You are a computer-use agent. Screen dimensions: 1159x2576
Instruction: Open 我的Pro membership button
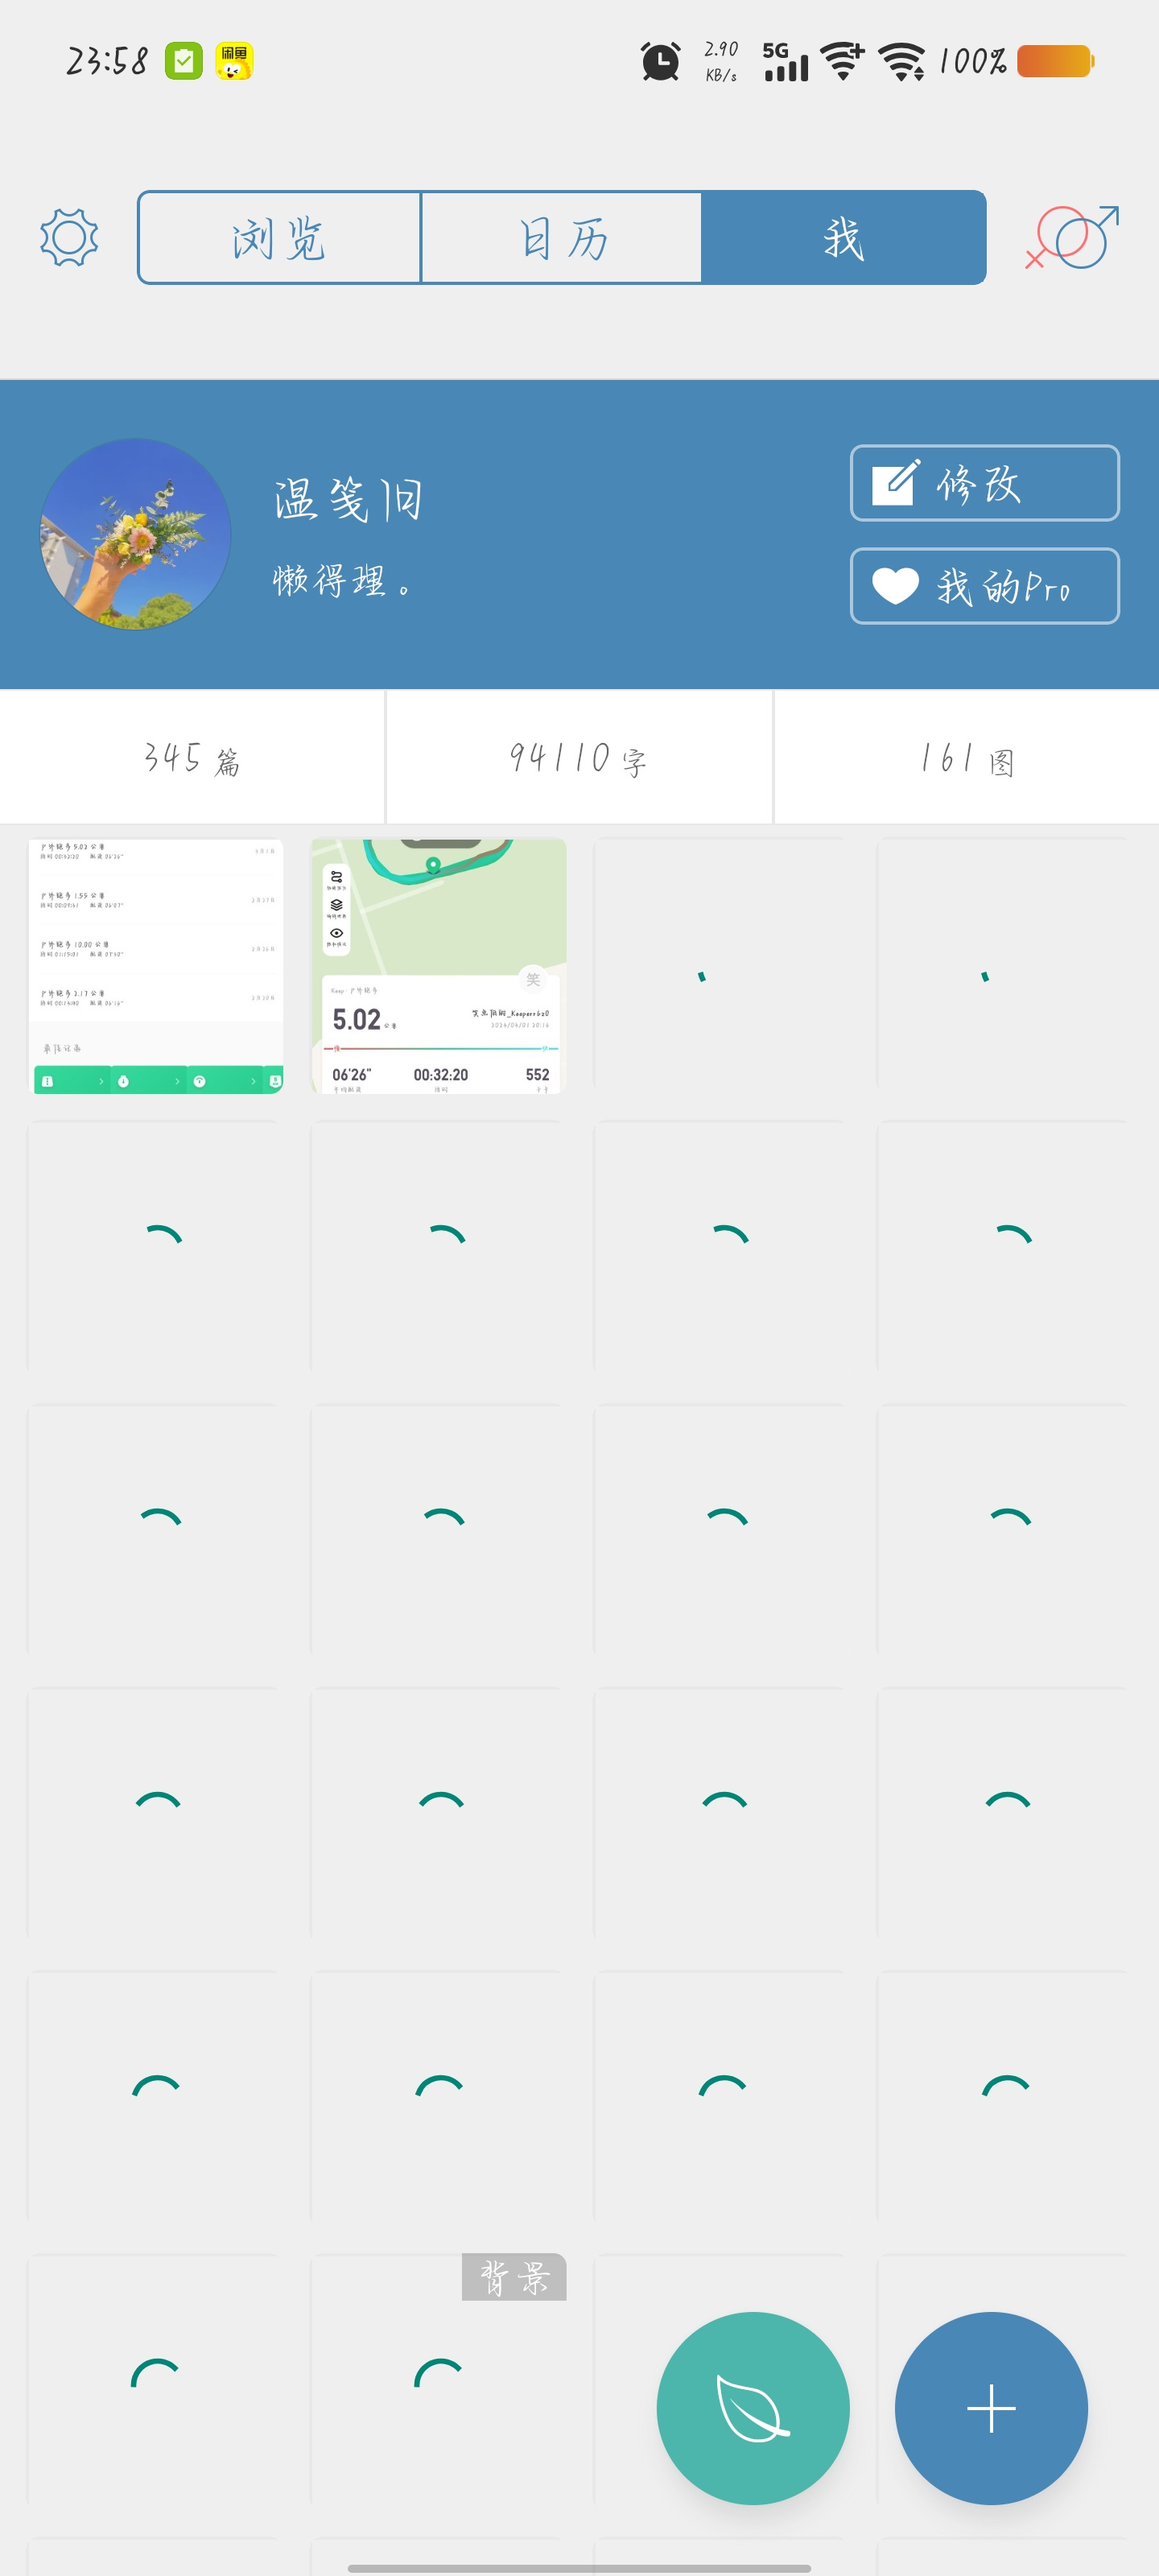(984, 586)
